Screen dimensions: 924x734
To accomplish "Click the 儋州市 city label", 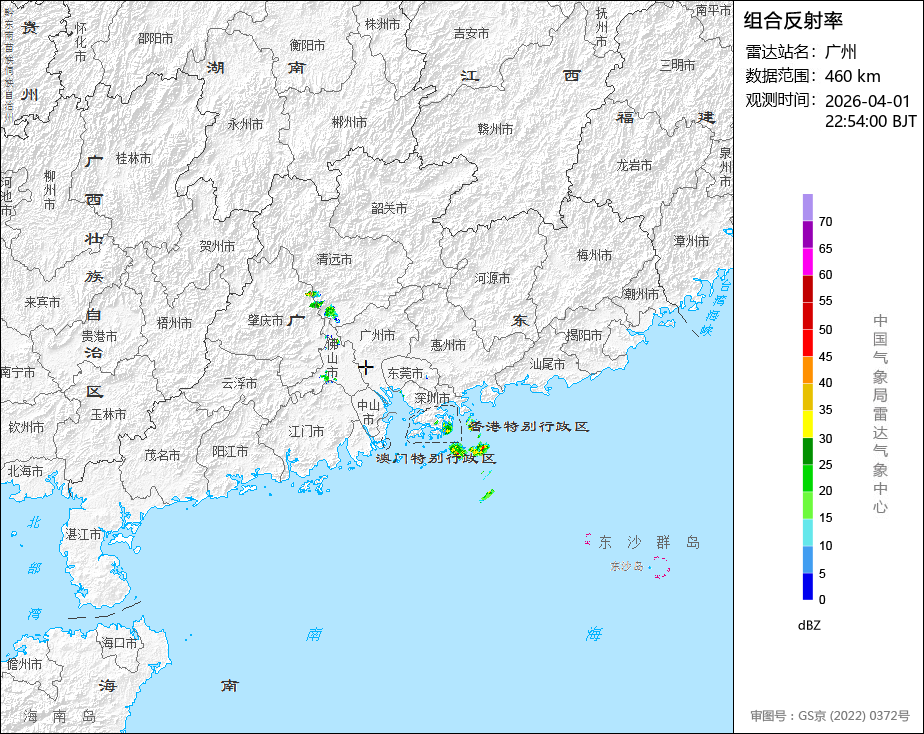I will coord(25,664).
